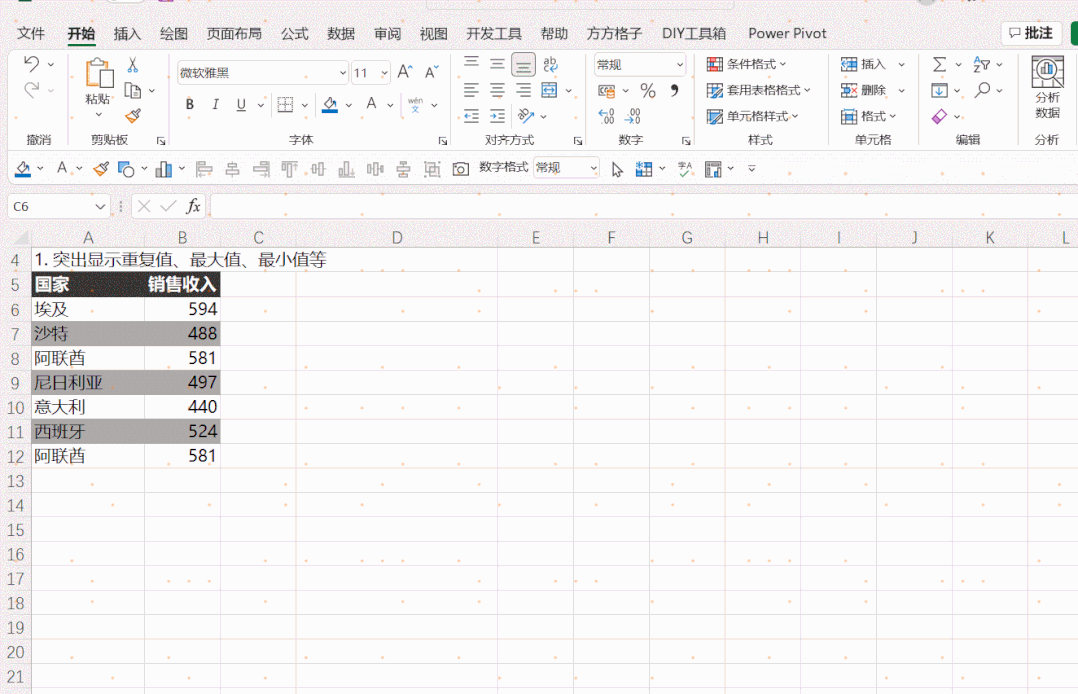This screenshot has width=1078, height=694.
Task: Toggle top vertical alignment
Action: pos(472,64)
